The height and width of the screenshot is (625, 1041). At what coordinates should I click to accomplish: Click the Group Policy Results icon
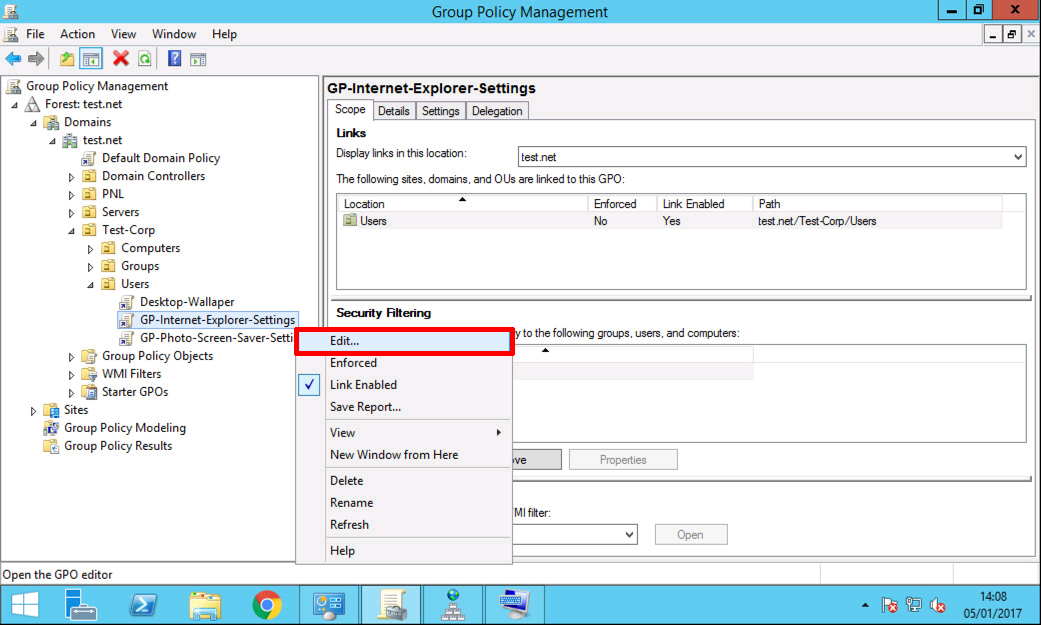51,446
